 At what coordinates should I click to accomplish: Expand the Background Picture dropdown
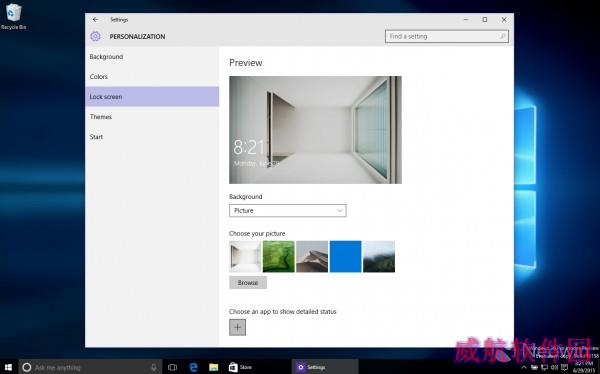point(288,211)
